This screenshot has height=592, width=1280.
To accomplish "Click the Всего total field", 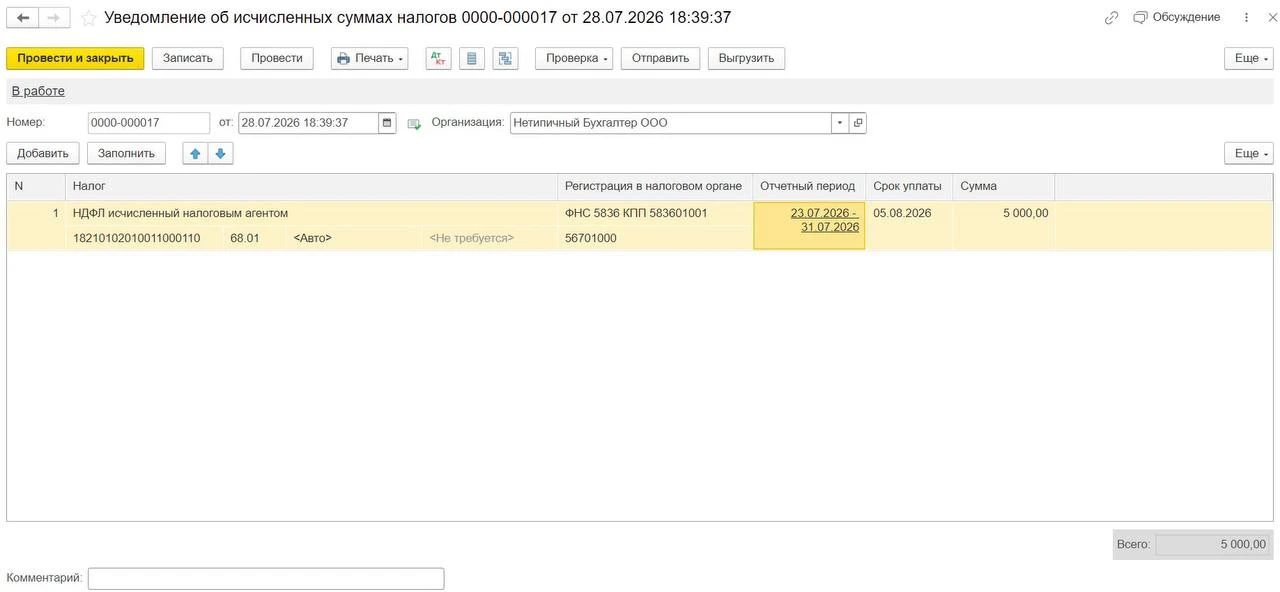I will coord(1213,545).
